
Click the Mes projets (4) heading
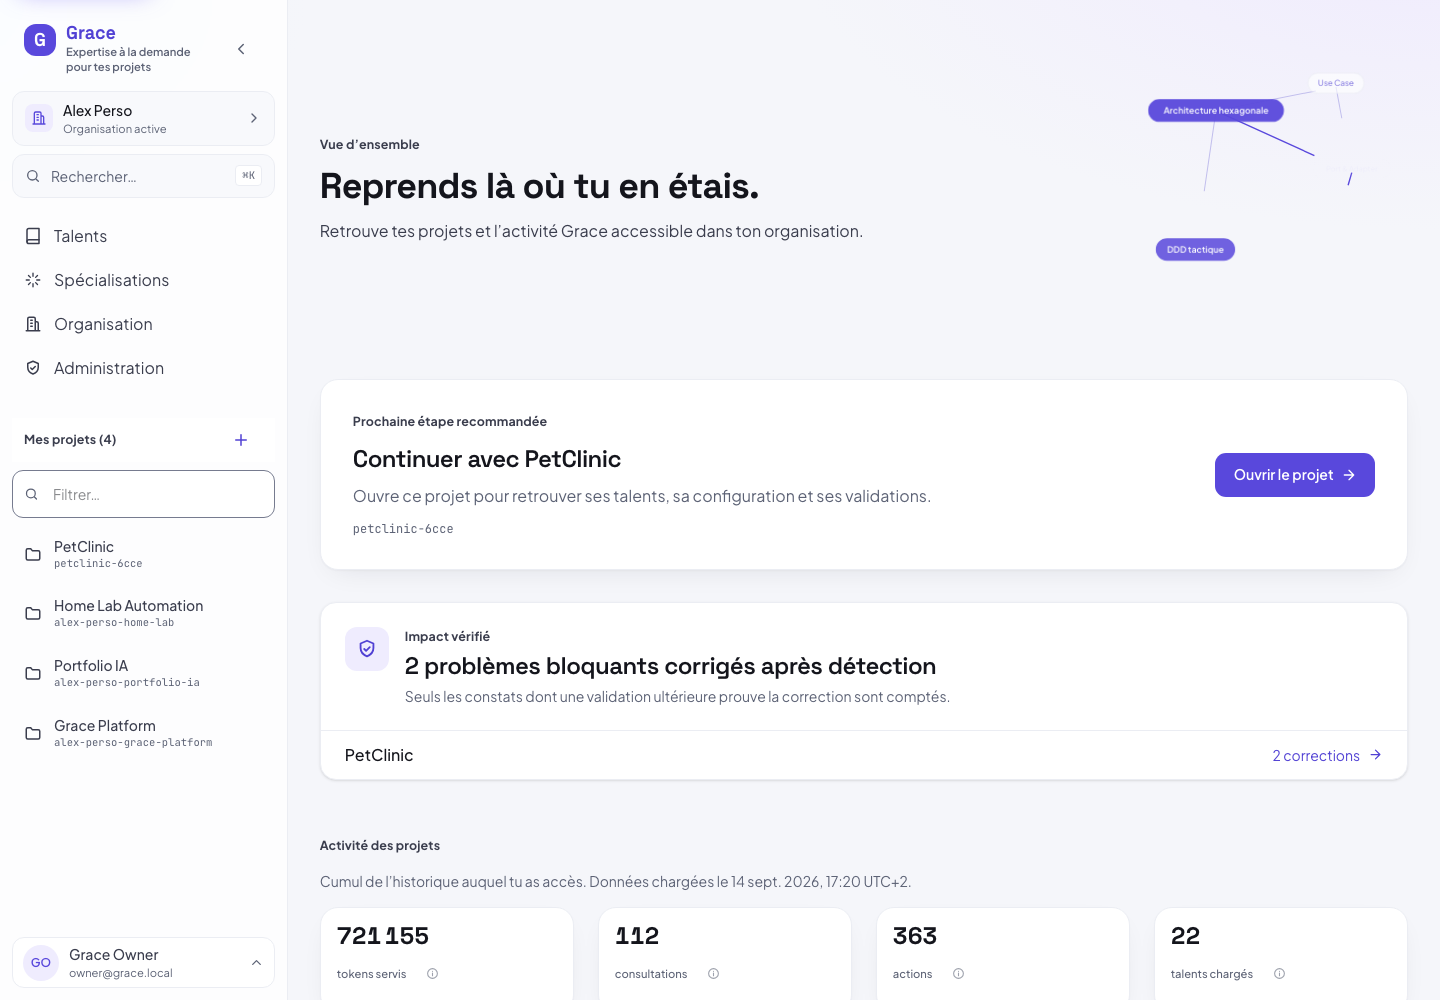point(70,440)
